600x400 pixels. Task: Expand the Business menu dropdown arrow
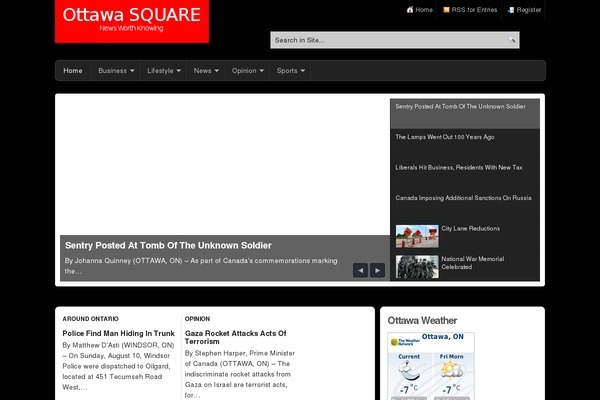(132, 71)
